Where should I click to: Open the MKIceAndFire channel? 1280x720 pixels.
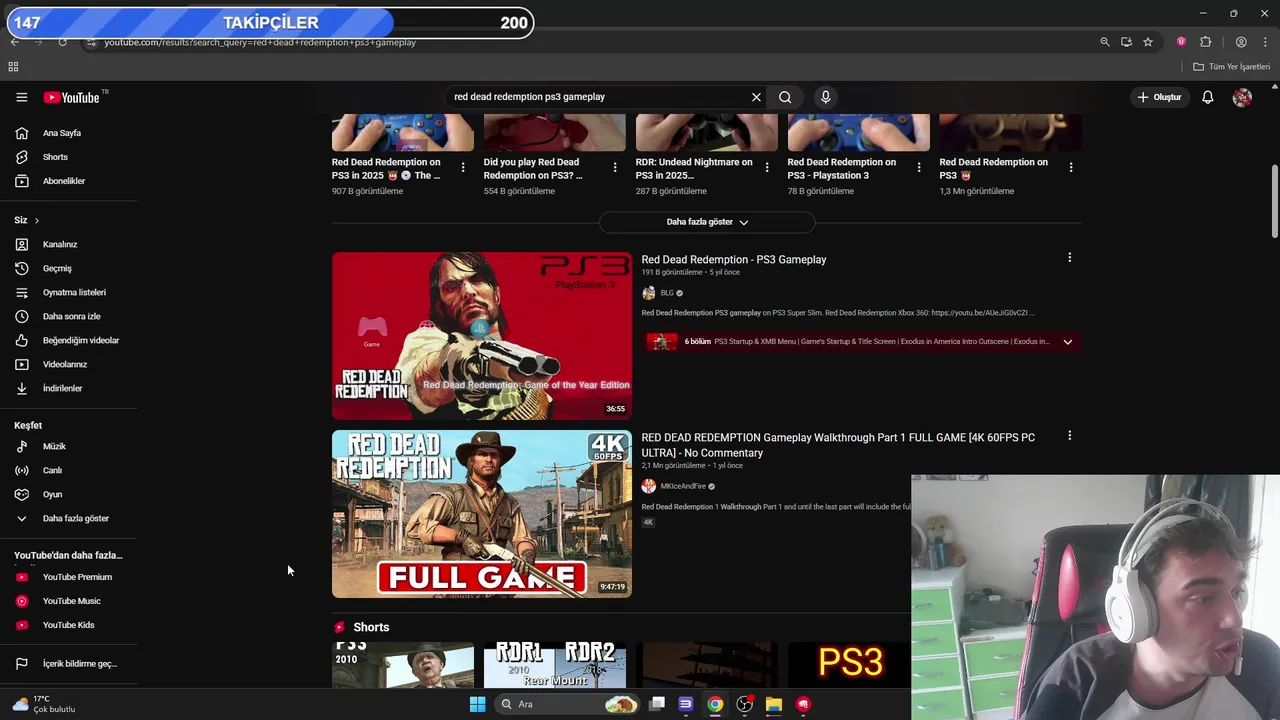tap(683, 486)
